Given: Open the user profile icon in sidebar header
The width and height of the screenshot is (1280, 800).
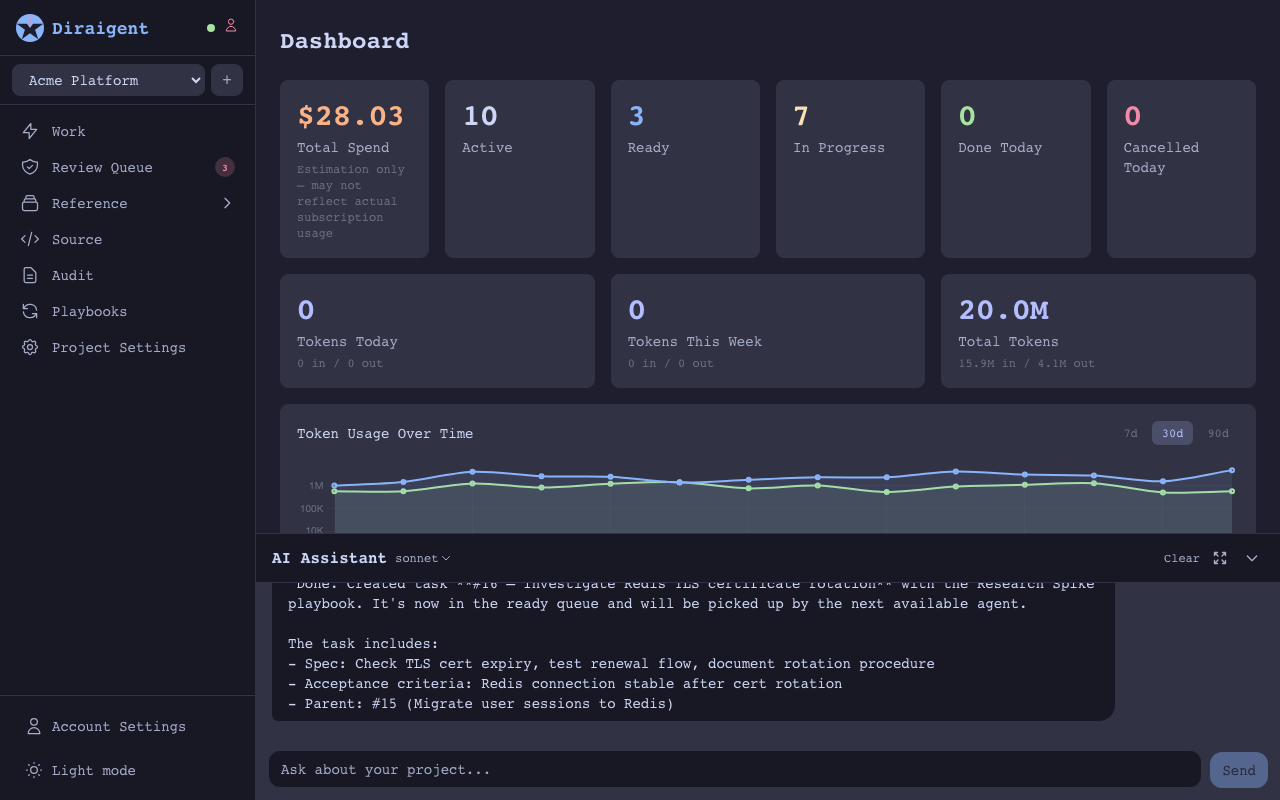Looking at the screenshot, I should [x=230, y=26].
